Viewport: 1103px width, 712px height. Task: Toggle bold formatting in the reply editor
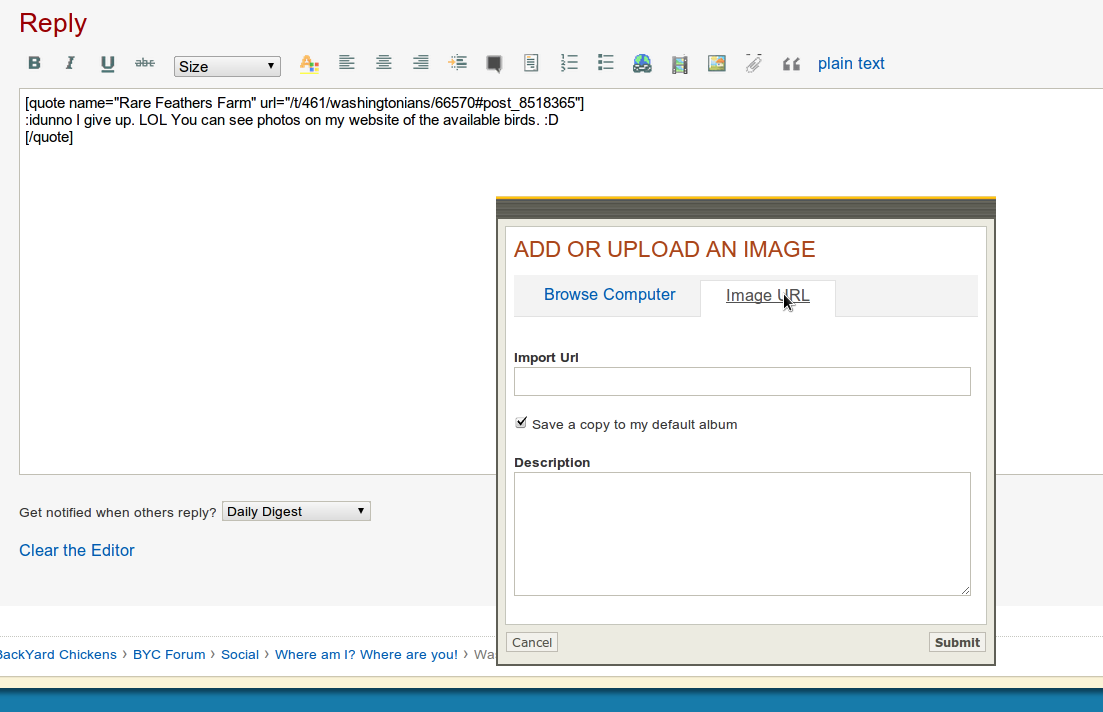[34, 63]
